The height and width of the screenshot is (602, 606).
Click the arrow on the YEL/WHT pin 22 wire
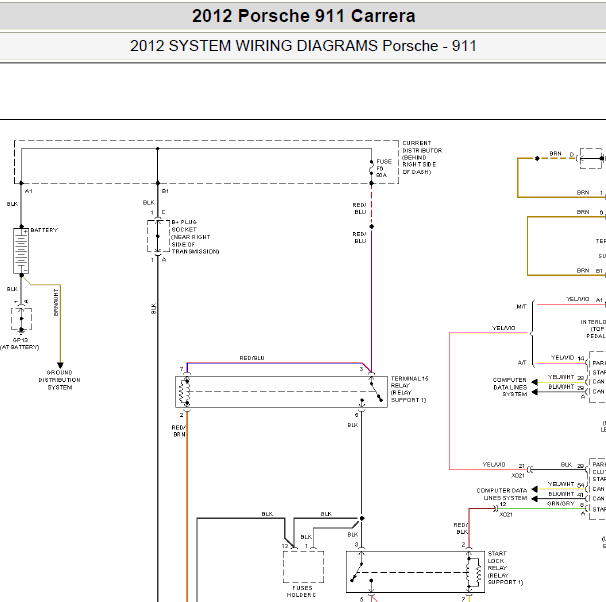535,382
